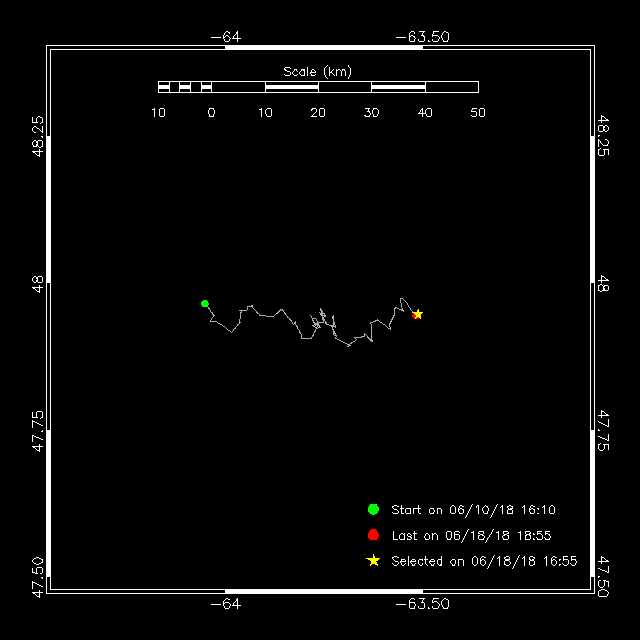Click the left axis latitude label '47.50'
This screenshot has width=640, height=640.
coord(37,578)
